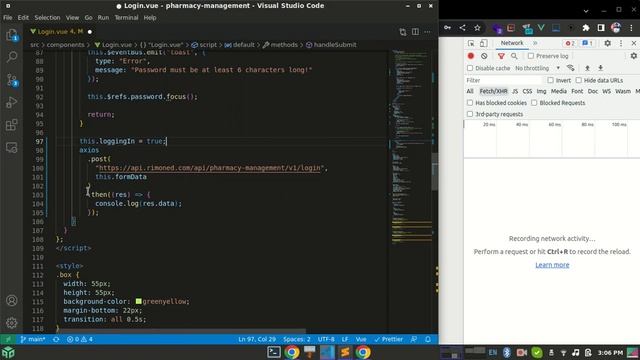This screenshot has width=640, height=360.
Task: Open VS Code notifications bell
Action: 428,339
